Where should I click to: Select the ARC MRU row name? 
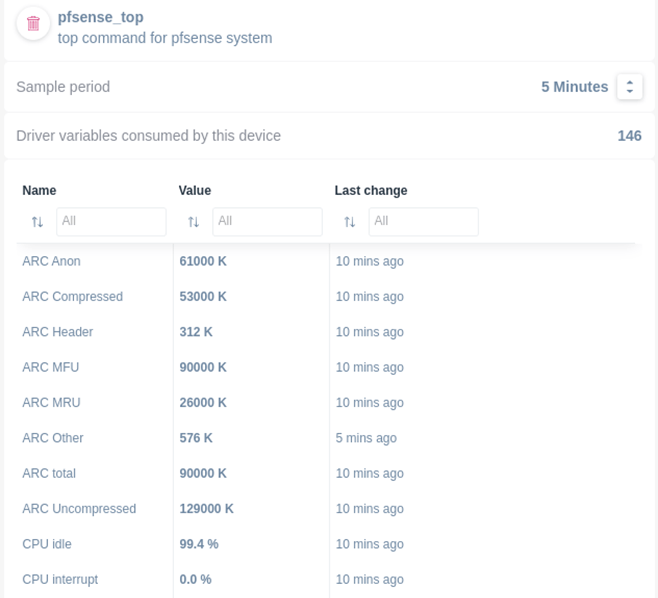pyautogui.click(x=51, y=402)
